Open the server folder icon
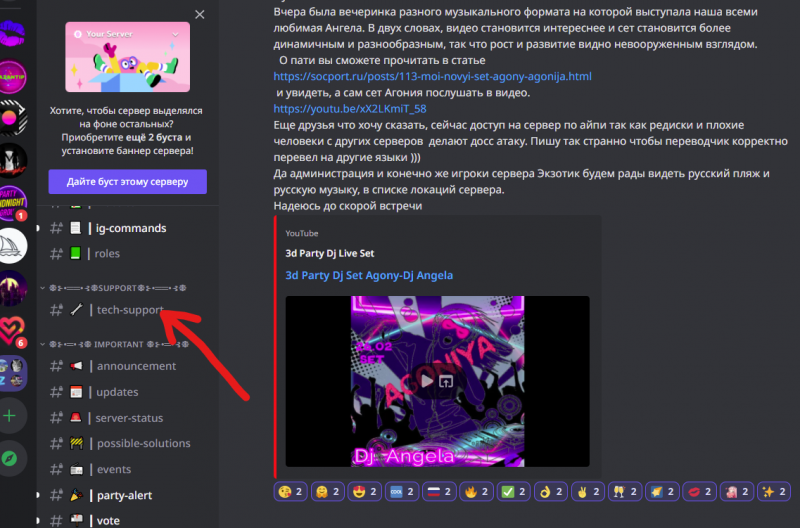 tap(13, 374)
